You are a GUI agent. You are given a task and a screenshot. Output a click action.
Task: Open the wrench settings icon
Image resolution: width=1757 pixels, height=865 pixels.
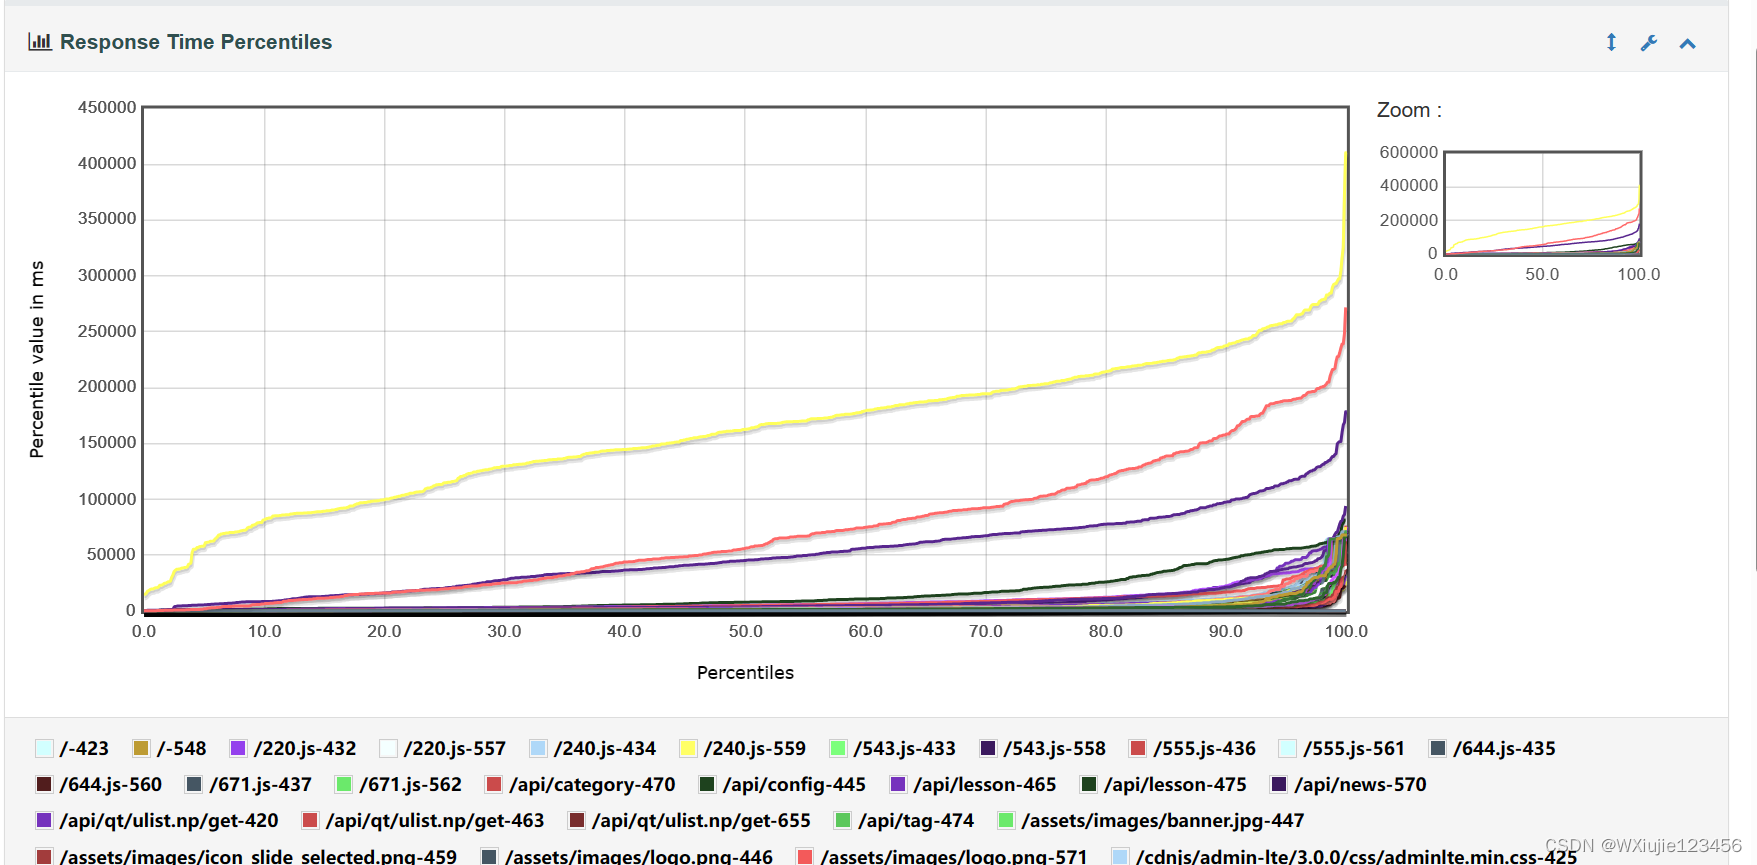1649,43
